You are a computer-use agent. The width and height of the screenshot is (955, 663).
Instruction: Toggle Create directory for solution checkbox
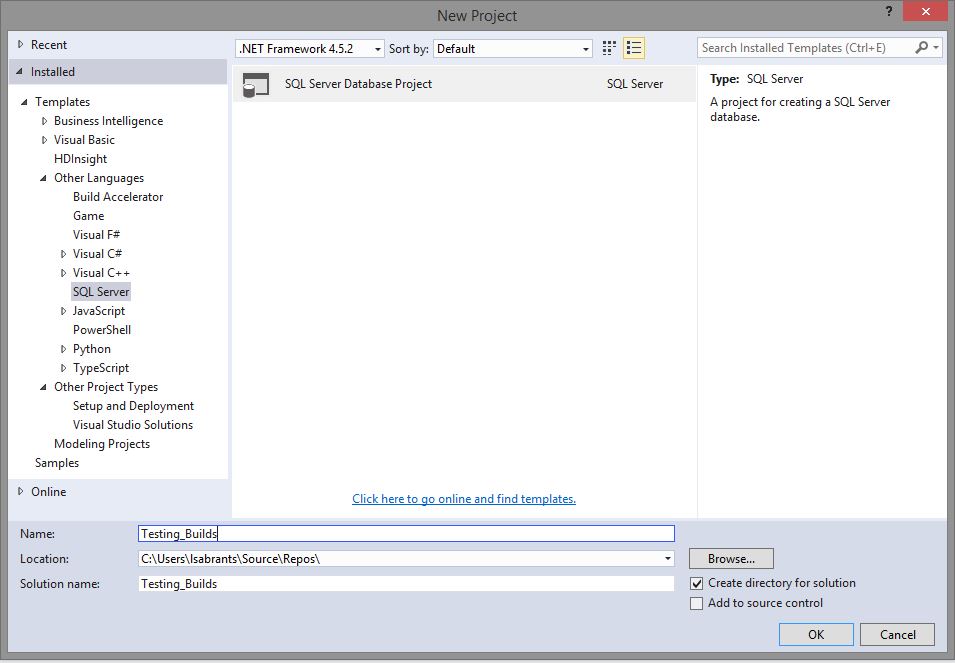tap(696, 583)
